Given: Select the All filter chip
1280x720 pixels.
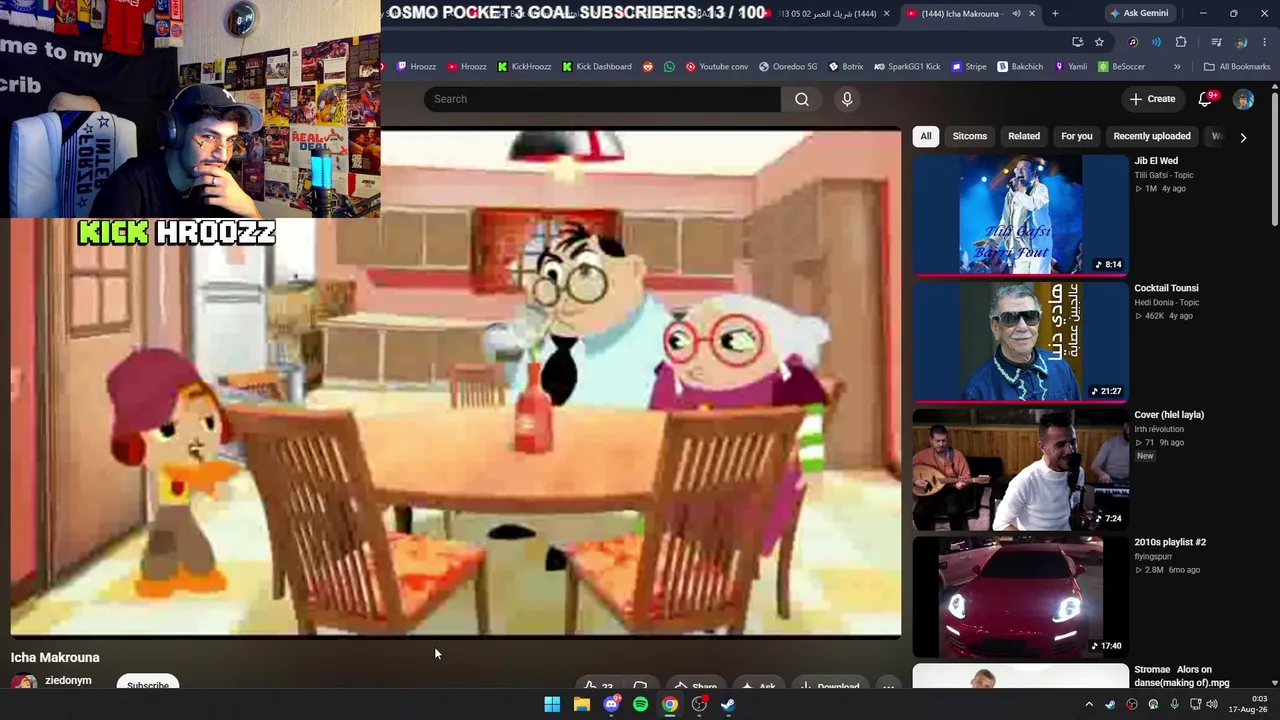Looking at the screenshot, I should 926,136.
